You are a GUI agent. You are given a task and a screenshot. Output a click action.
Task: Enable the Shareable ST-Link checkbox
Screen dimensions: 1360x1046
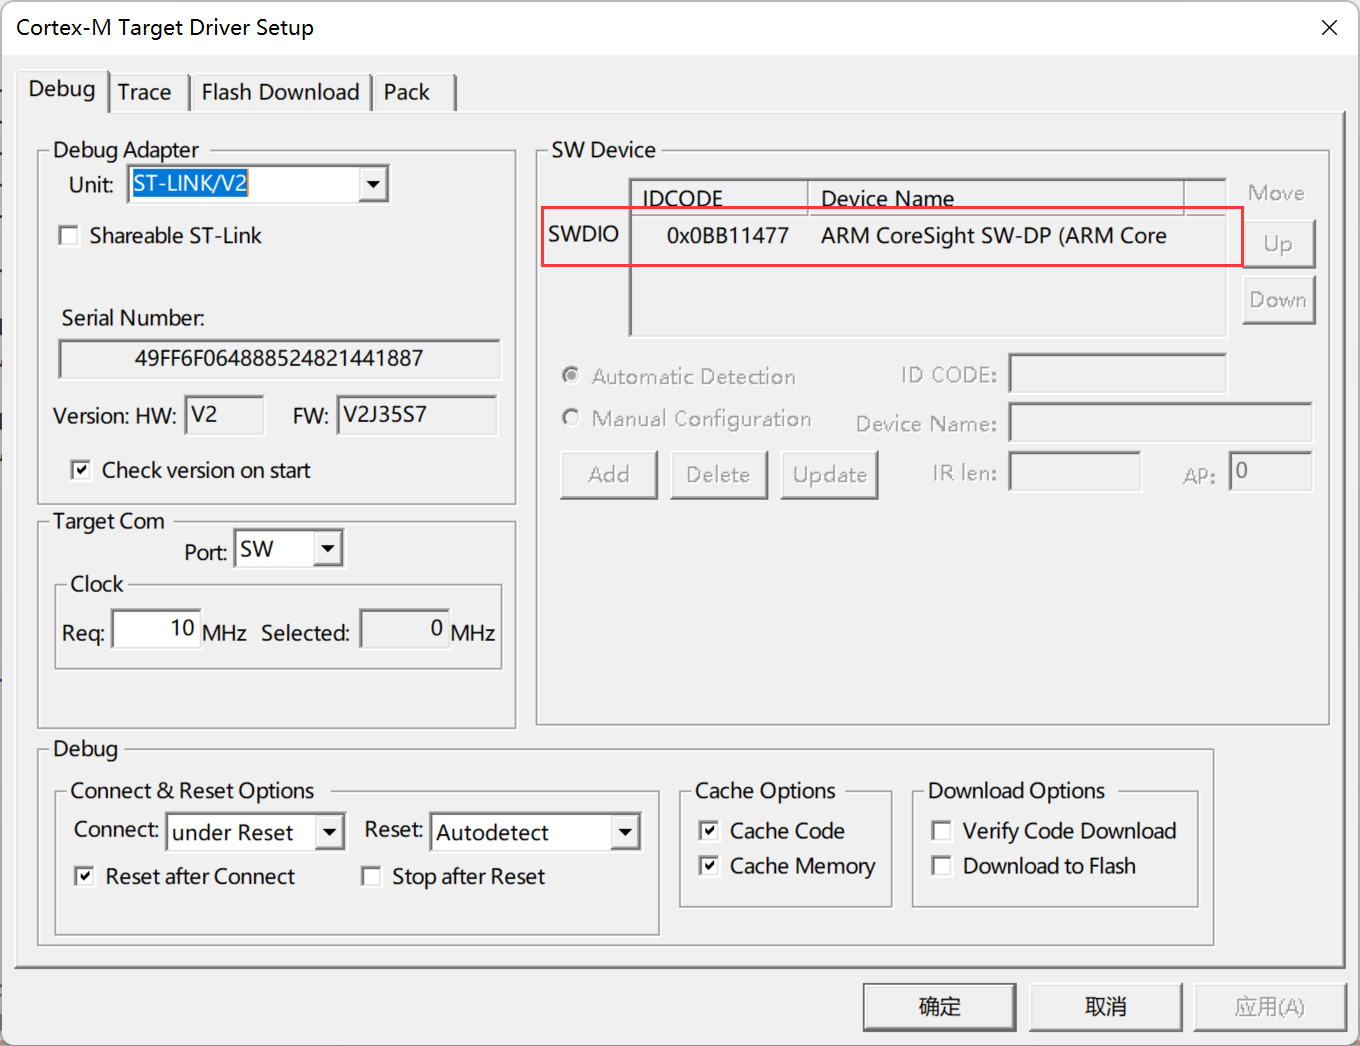click(x=69, y=236)
